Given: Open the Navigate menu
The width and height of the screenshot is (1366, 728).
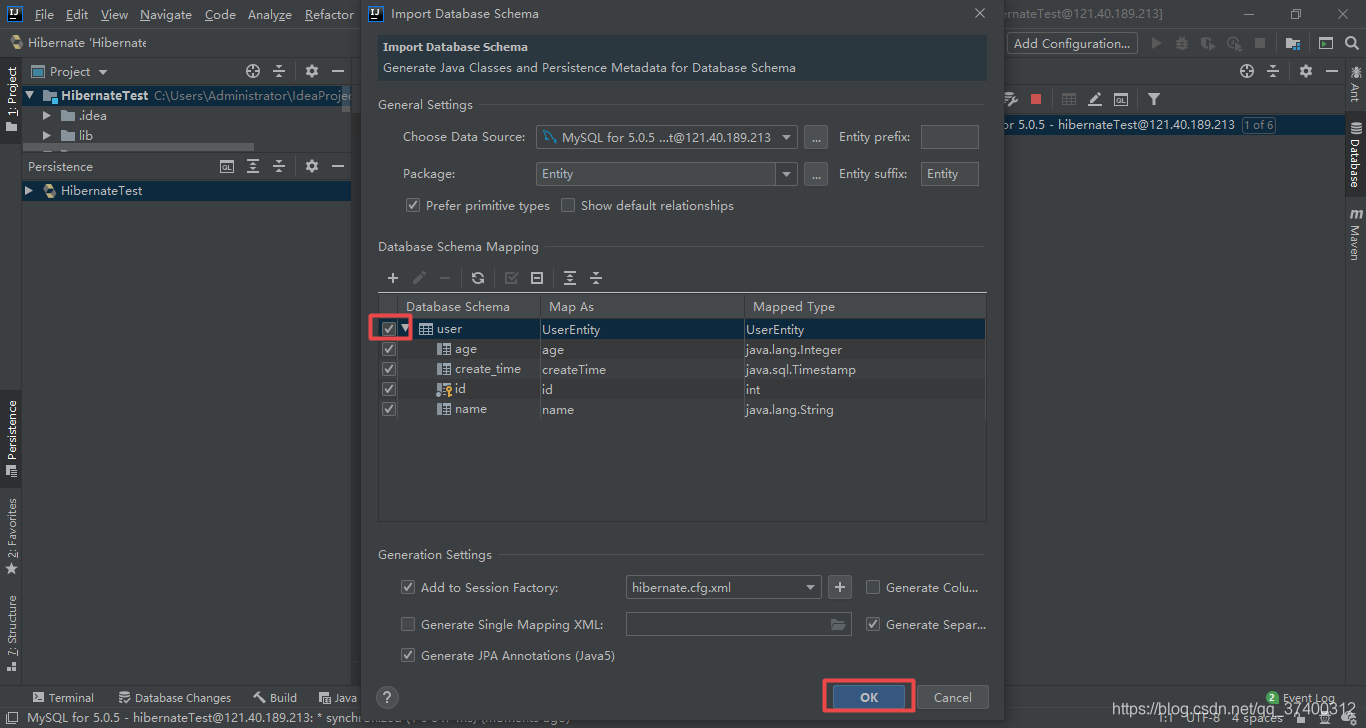Looking at the screenshot, I should [166, 14].
